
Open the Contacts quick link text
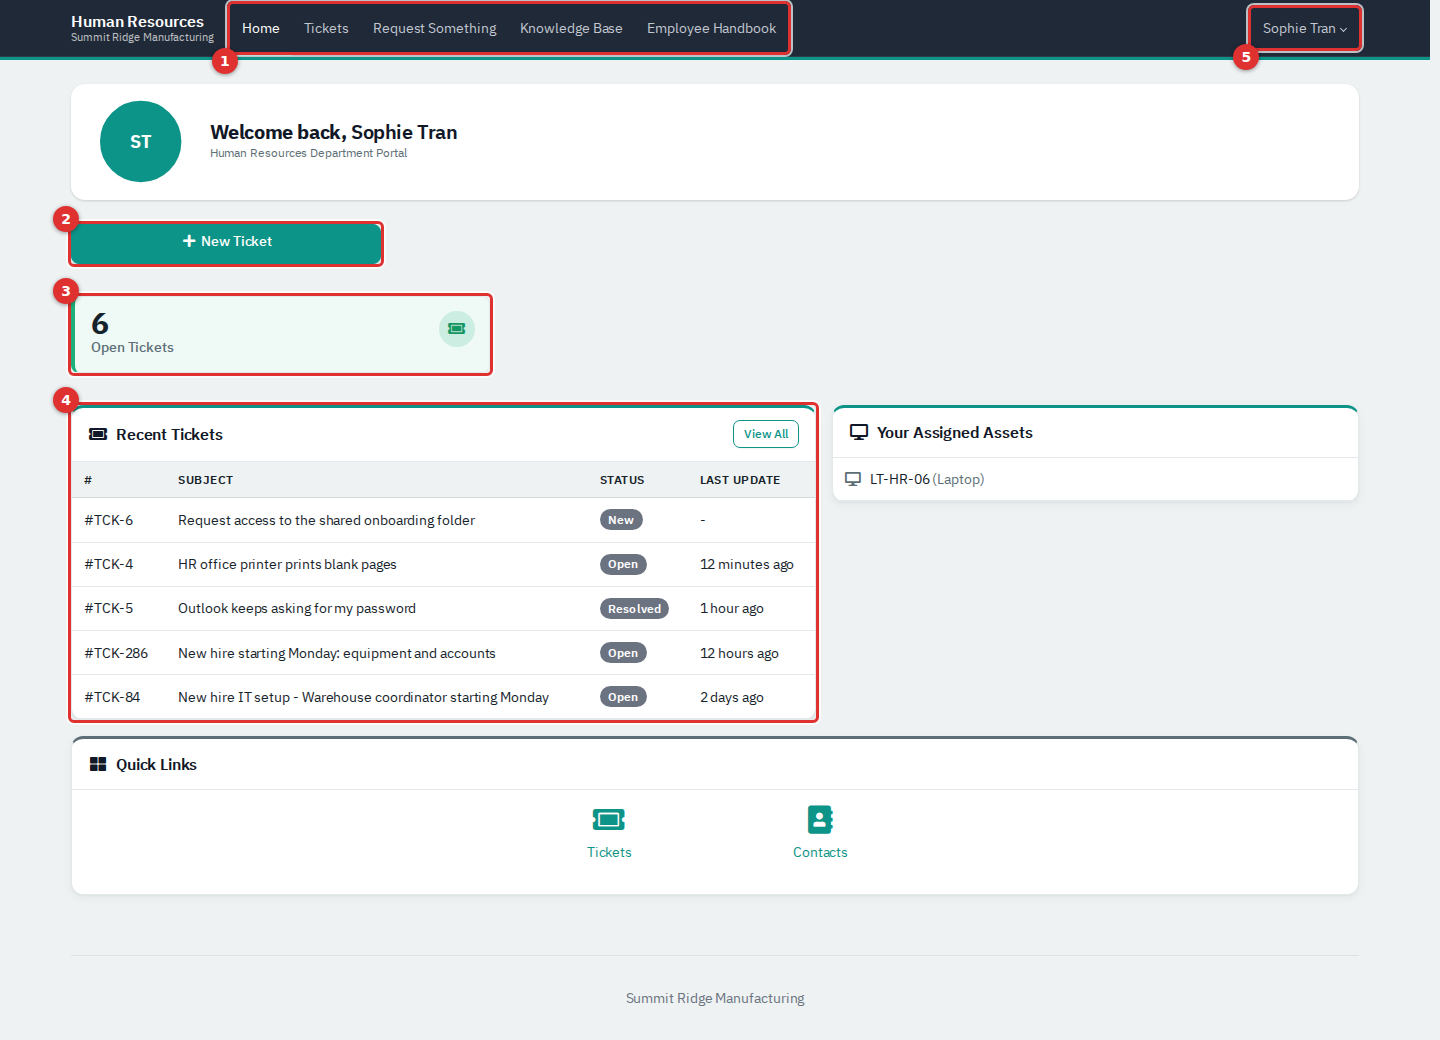coord(820,852)
